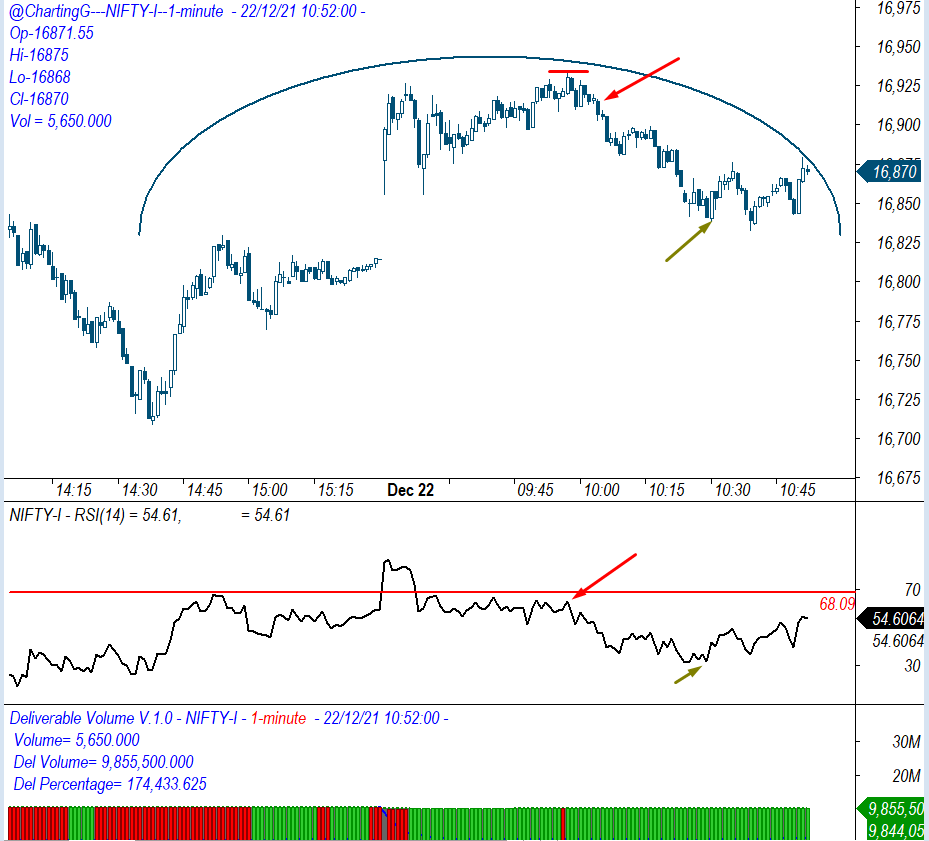Click the 20M volume axis label
Image resolution: width=929 pixels, height=841 pixels.
pos(906,776)
